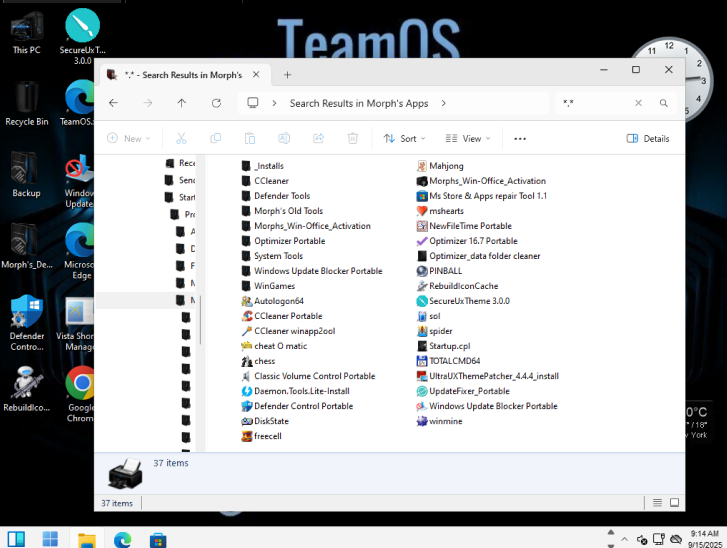Open File Explorer taskbar icon

pyautogui.click(x=87, y=540)
